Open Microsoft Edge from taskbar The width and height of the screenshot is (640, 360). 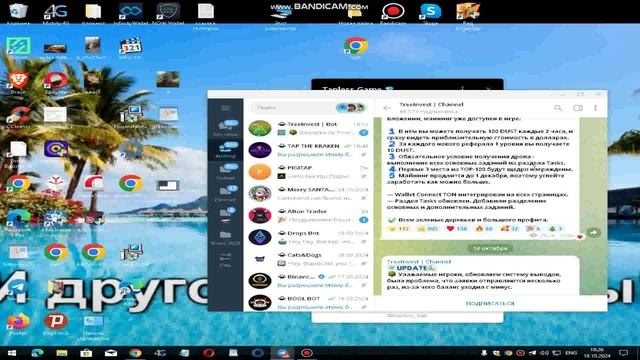click(37, 353)
